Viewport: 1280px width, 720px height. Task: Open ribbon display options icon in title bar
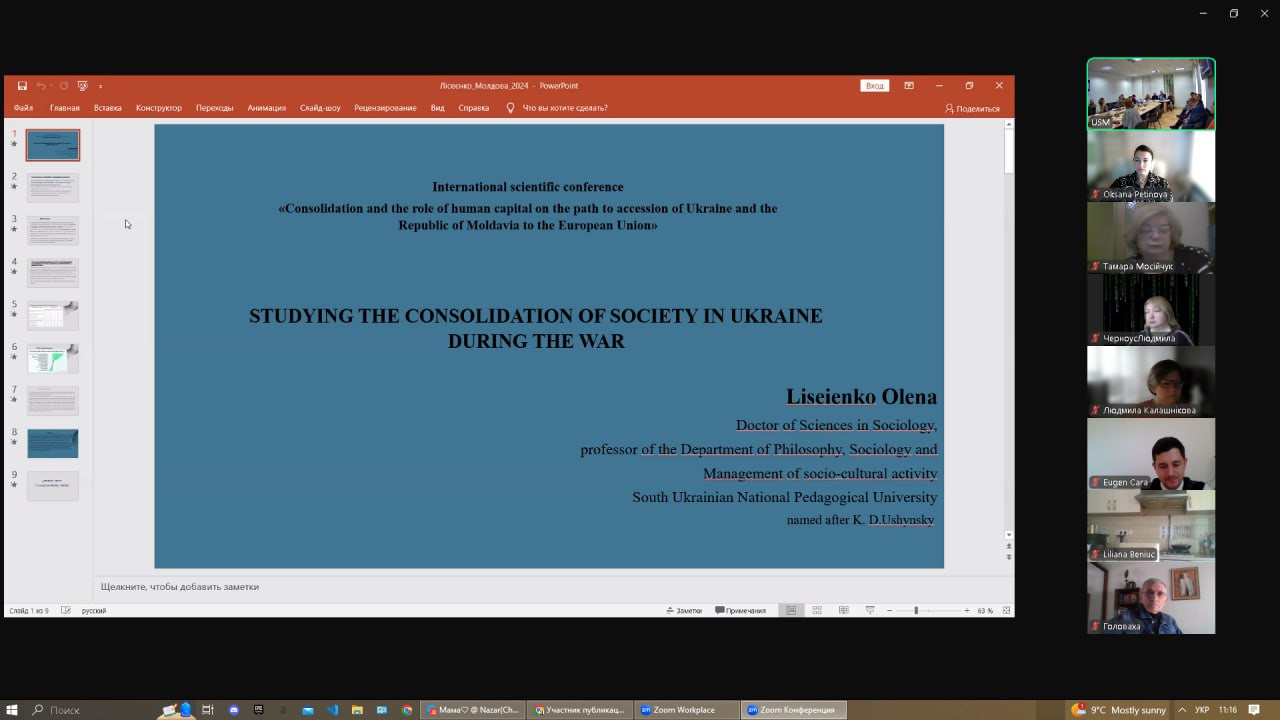tap(909, 86)
